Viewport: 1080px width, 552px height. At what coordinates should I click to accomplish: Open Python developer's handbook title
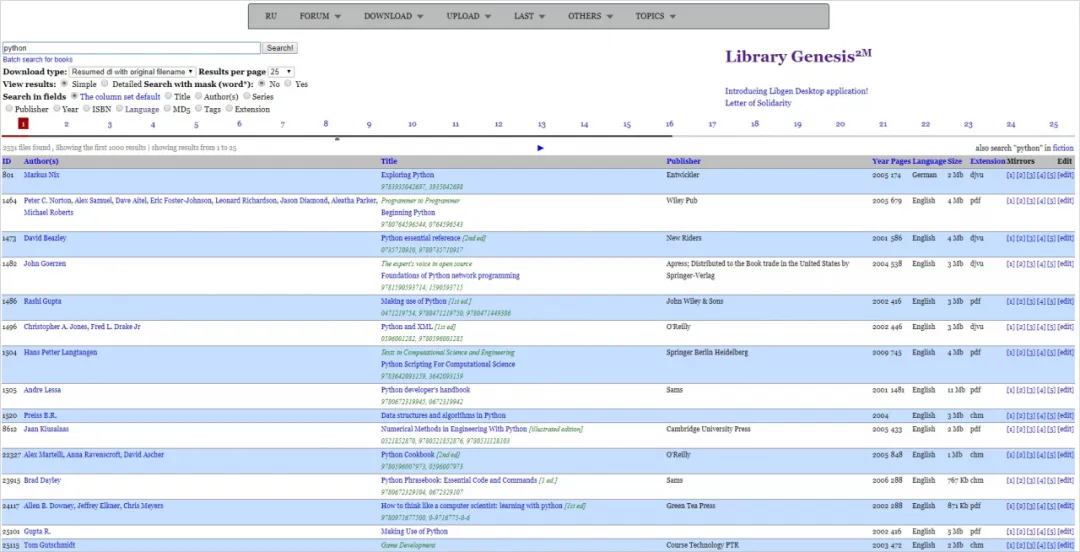coord(425,390)
